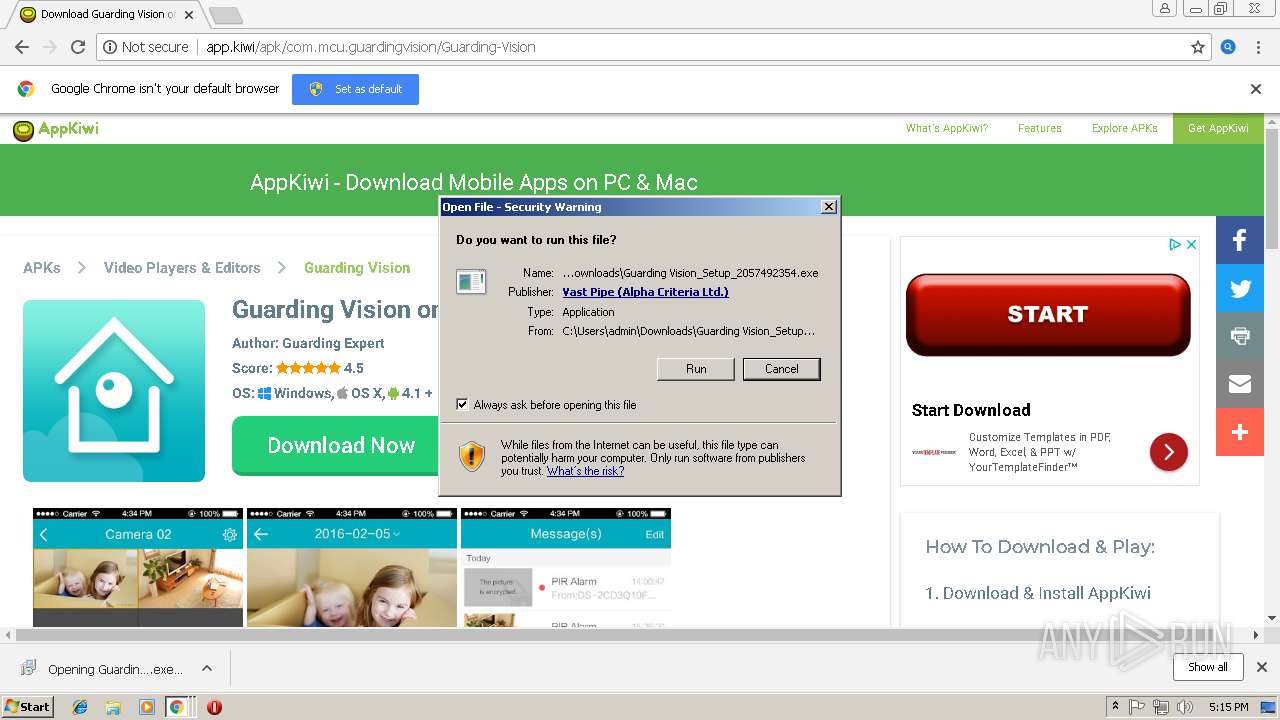
Task: Click the green Download Now button
Action: pos(335,446)
